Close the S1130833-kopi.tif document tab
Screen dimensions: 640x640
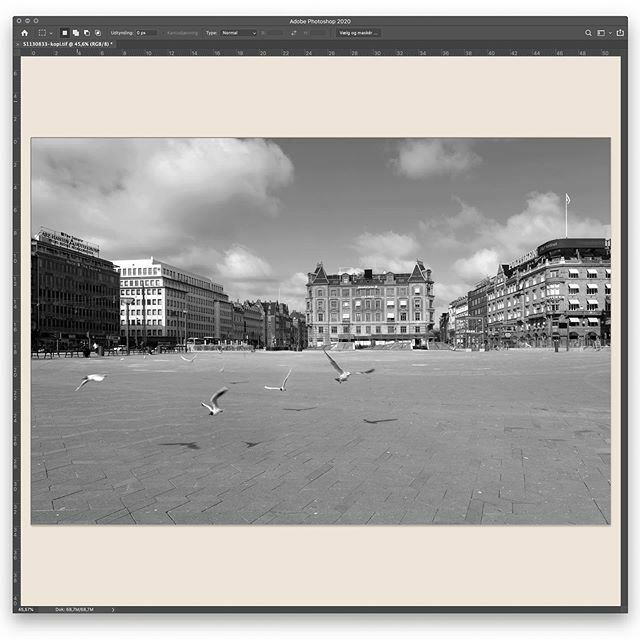coord(18,44)
